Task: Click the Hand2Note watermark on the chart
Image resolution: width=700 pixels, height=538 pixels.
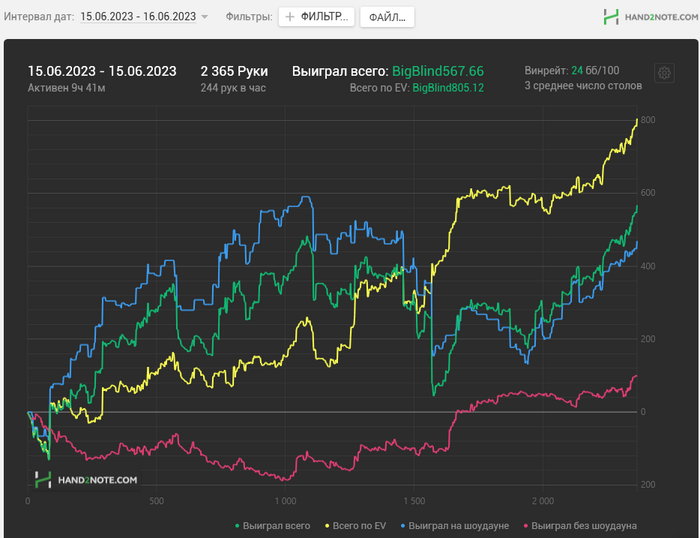Action: 87,481
